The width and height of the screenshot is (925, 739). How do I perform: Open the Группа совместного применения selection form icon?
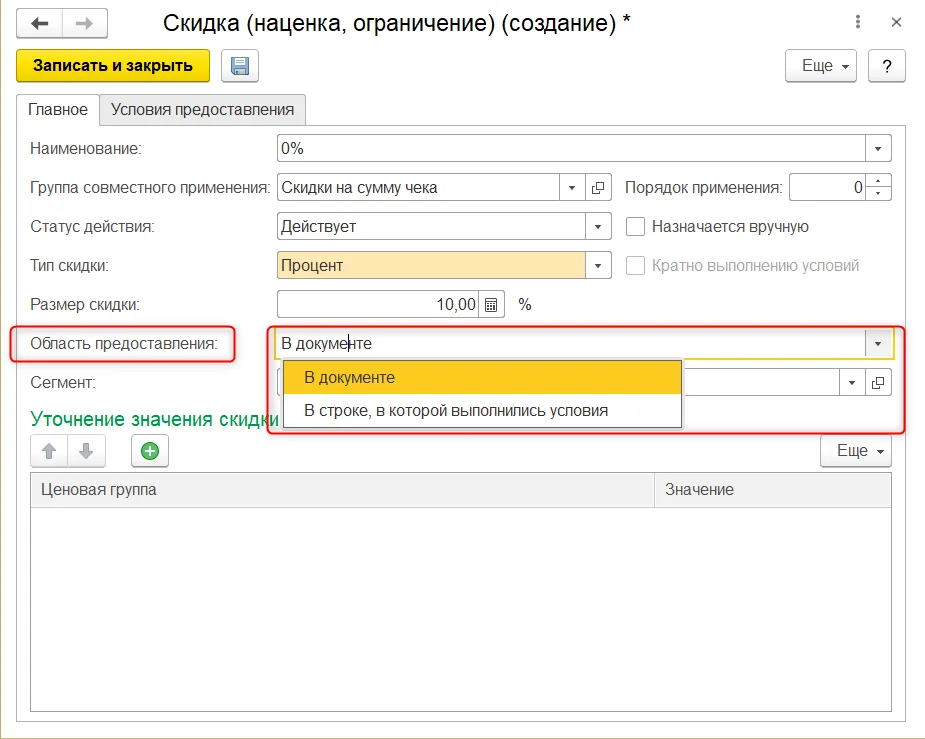click(598, 188)
